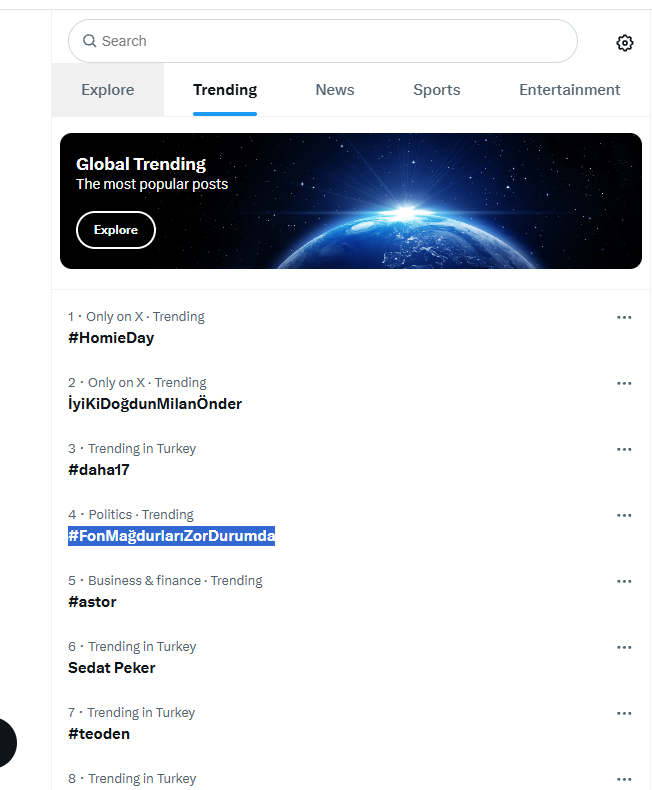Switch to the News tab
The image size is (652, 790).
click(335, 90)
